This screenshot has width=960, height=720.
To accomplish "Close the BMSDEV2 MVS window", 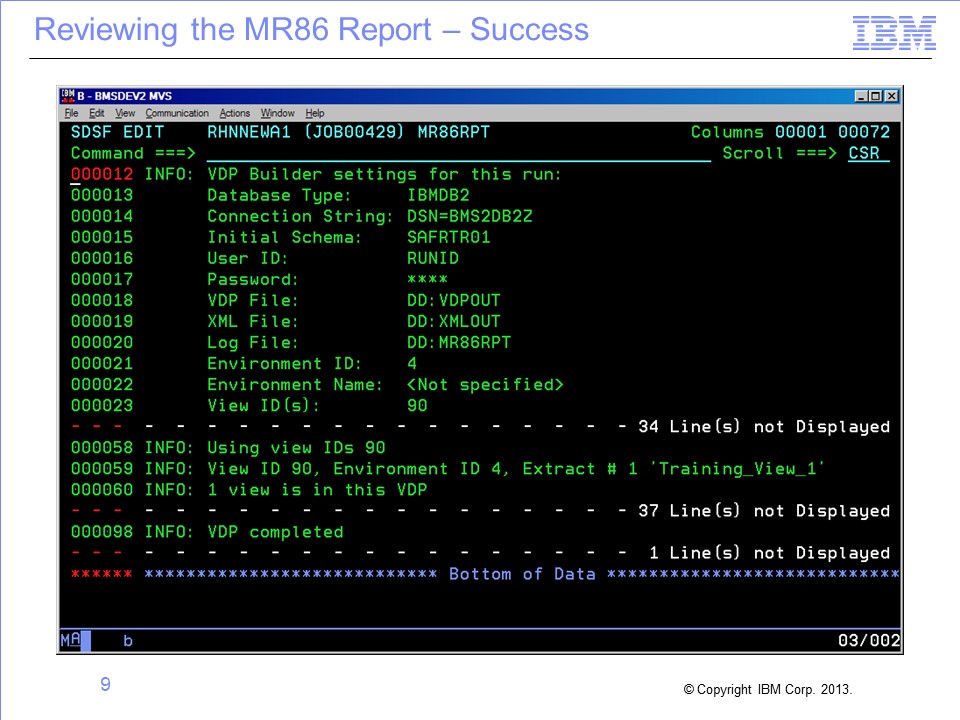I will 891,96.
